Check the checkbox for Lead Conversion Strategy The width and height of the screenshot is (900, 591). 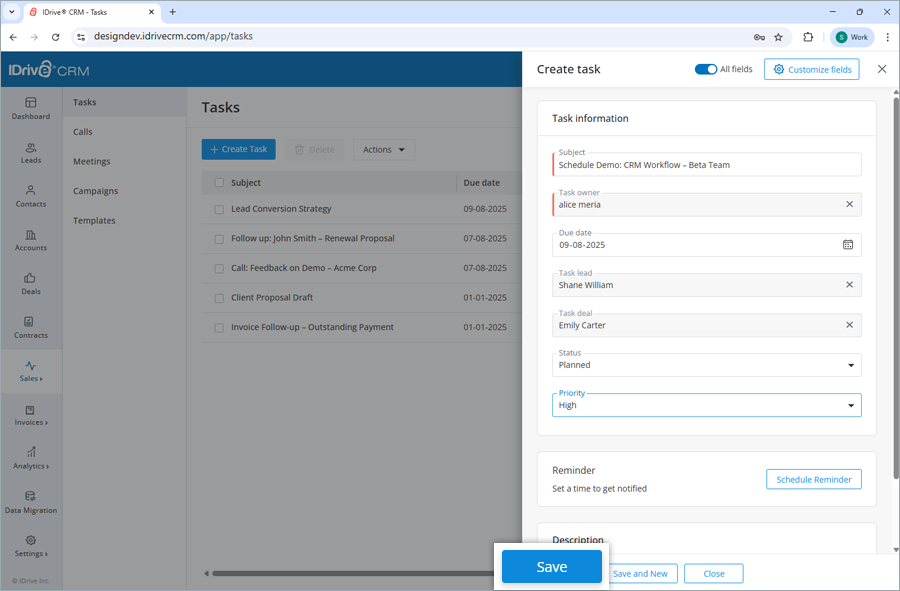click(219, 209)
